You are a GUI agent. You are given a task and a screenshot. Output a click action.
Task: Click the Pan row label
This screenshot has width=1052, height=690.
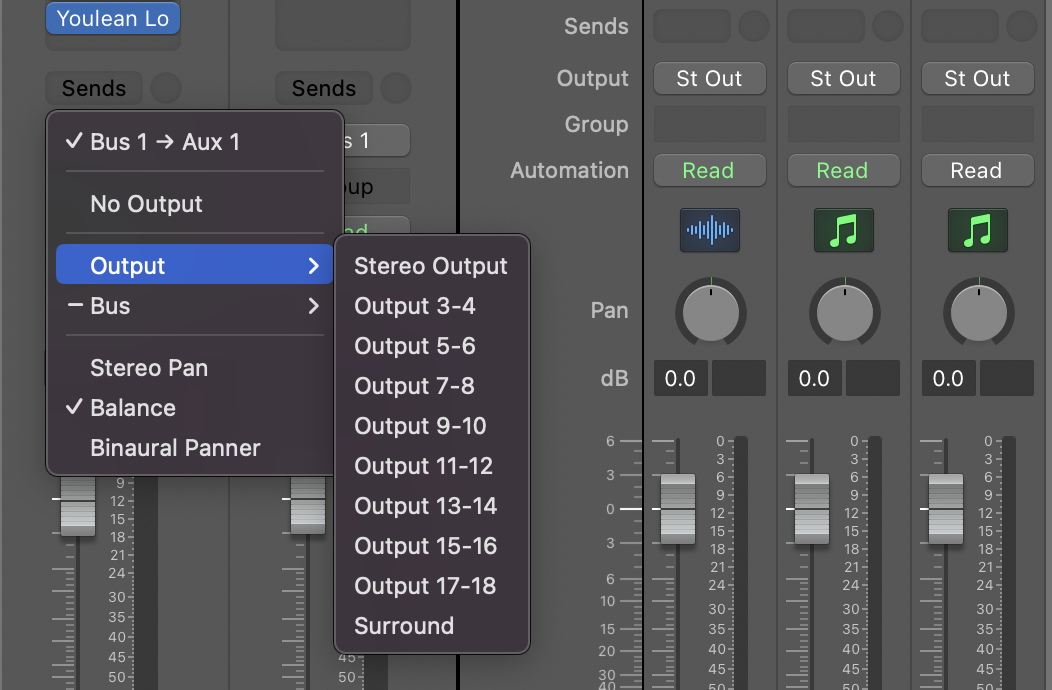point(609,310)
